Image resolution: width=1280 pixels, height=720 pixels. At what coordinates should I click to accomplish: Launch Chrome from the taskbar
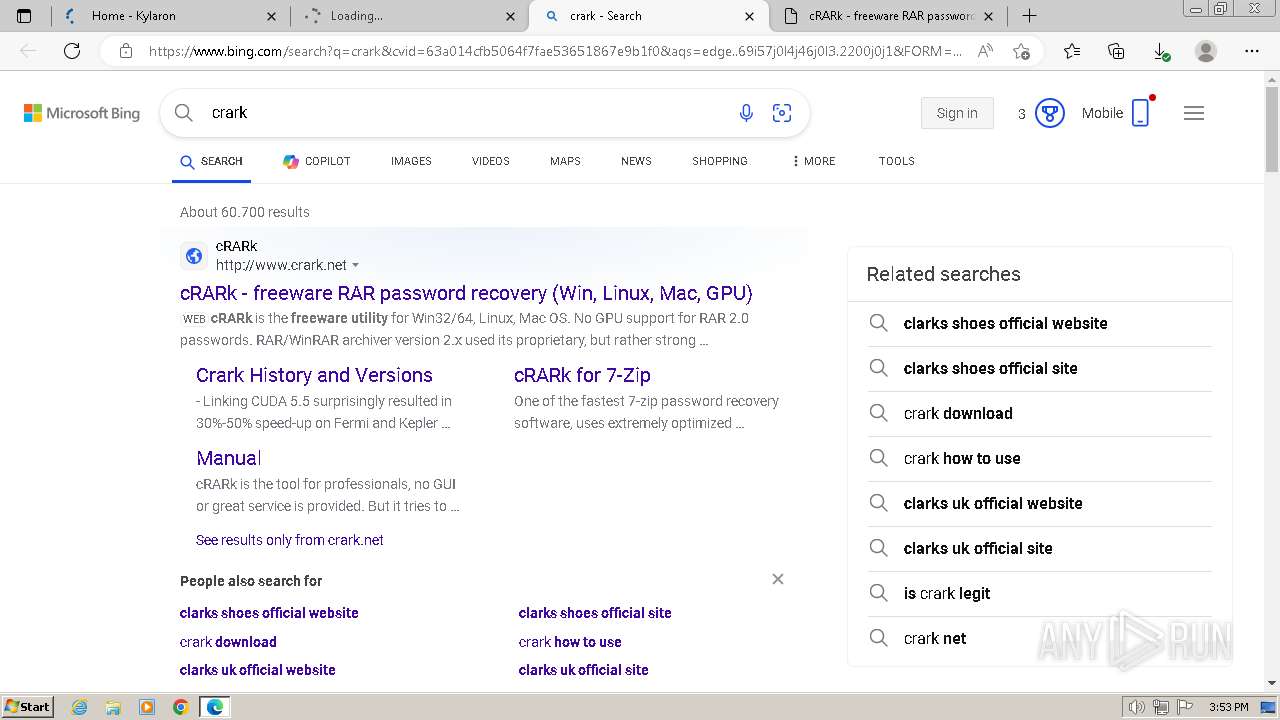(x=180, y=707)
